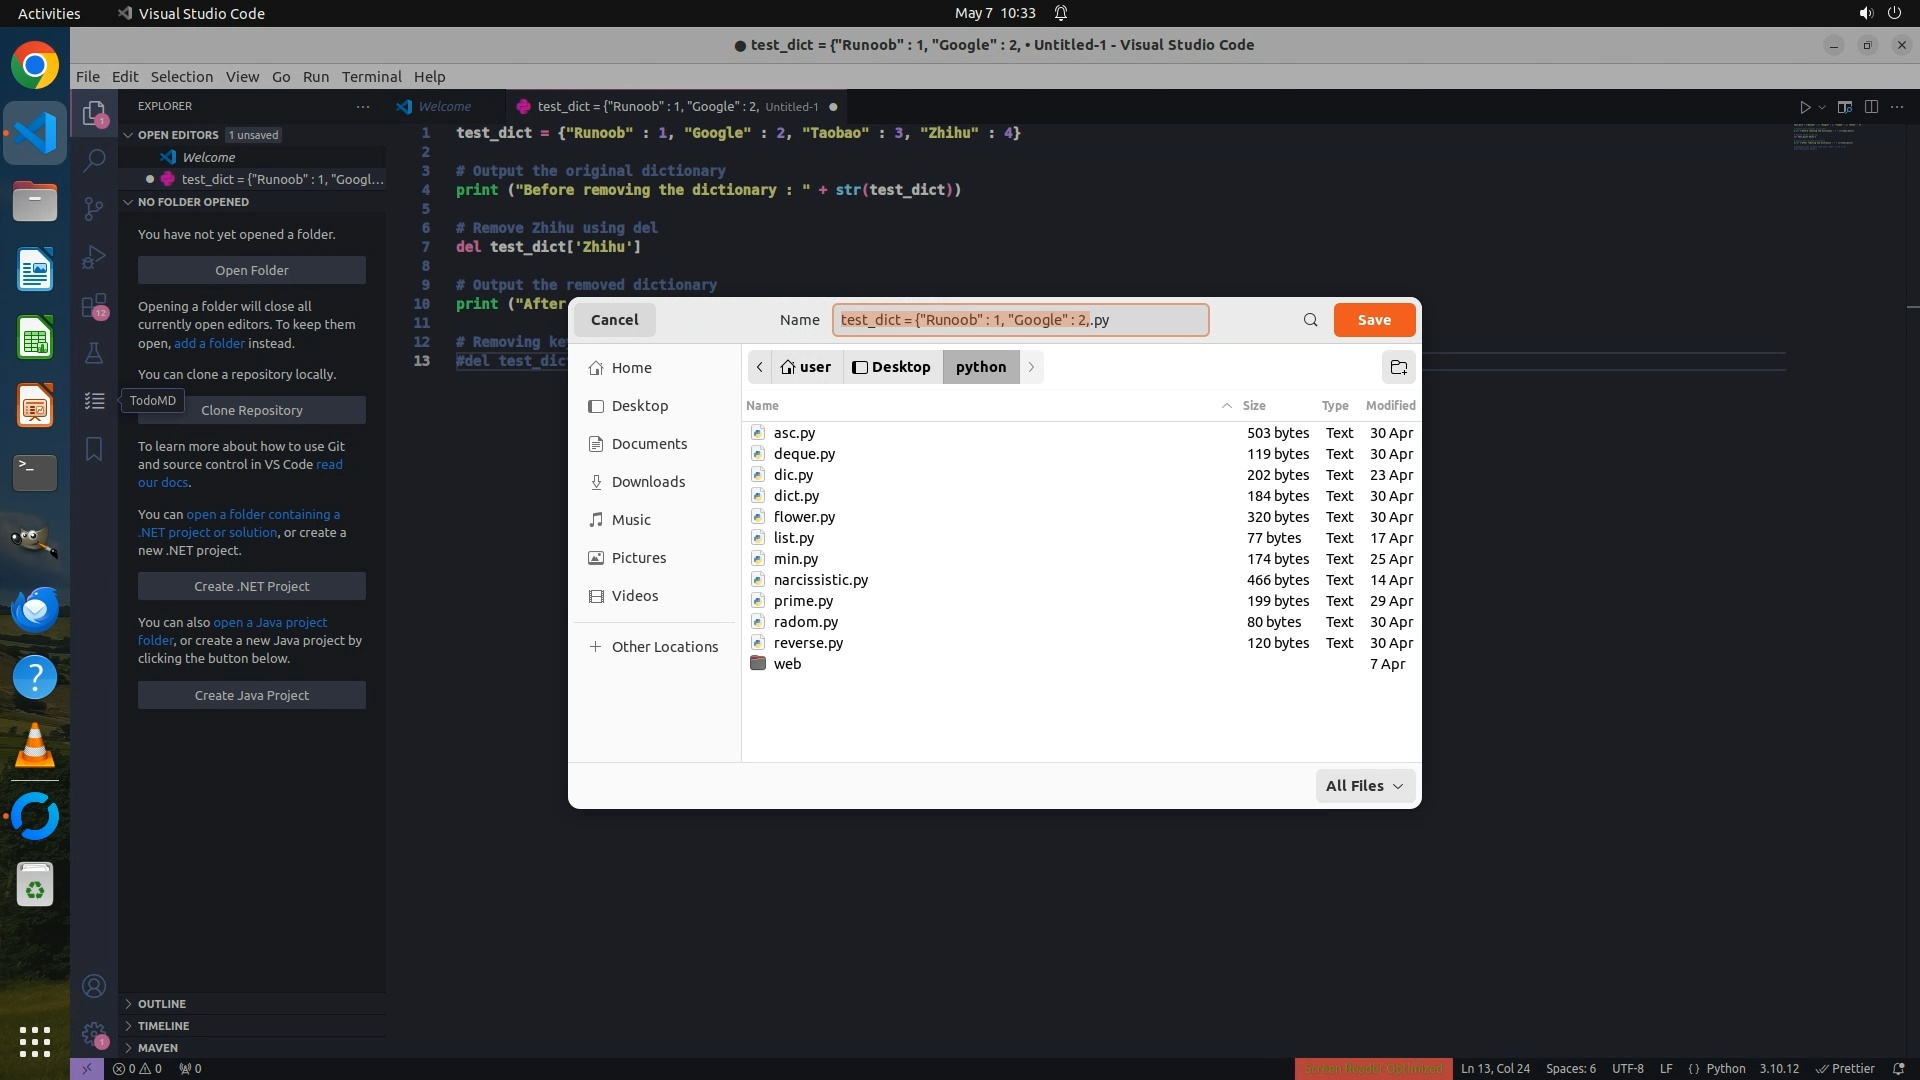Open the Extensions view icon
The width and height of the screenshot is (1920, 1080).
94,306
